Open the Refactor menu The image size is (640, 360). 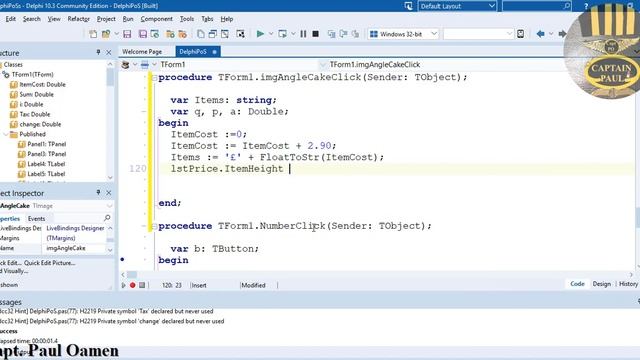click(x=78, y=19)
